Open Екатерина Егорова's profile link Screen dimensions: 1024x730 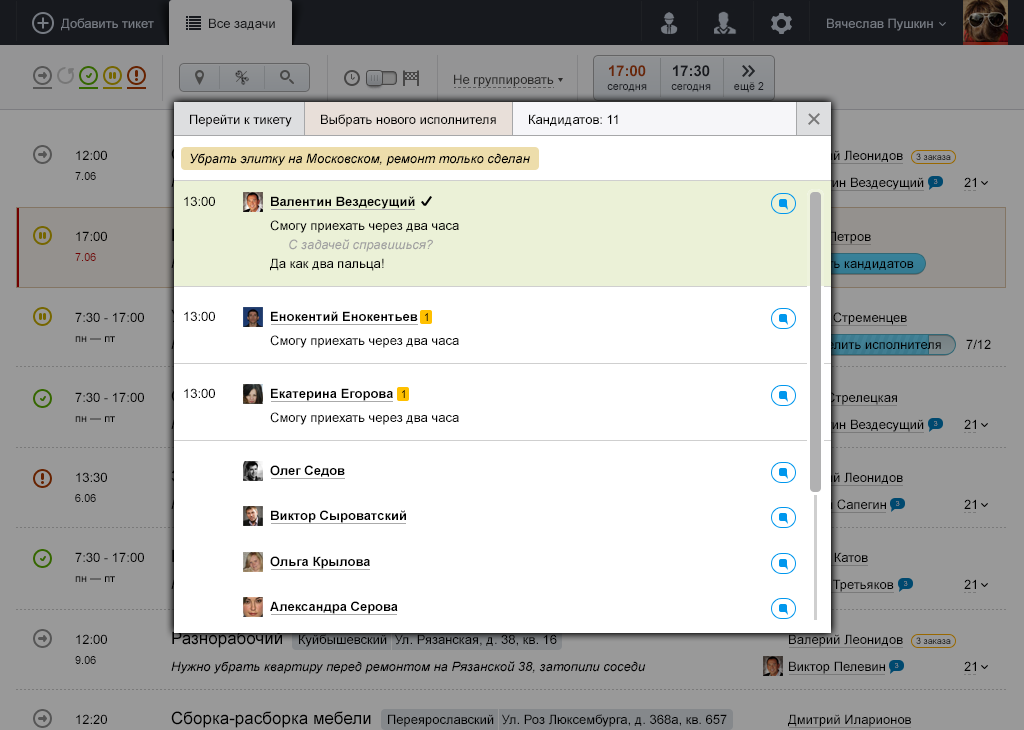[x=331, y=394]
